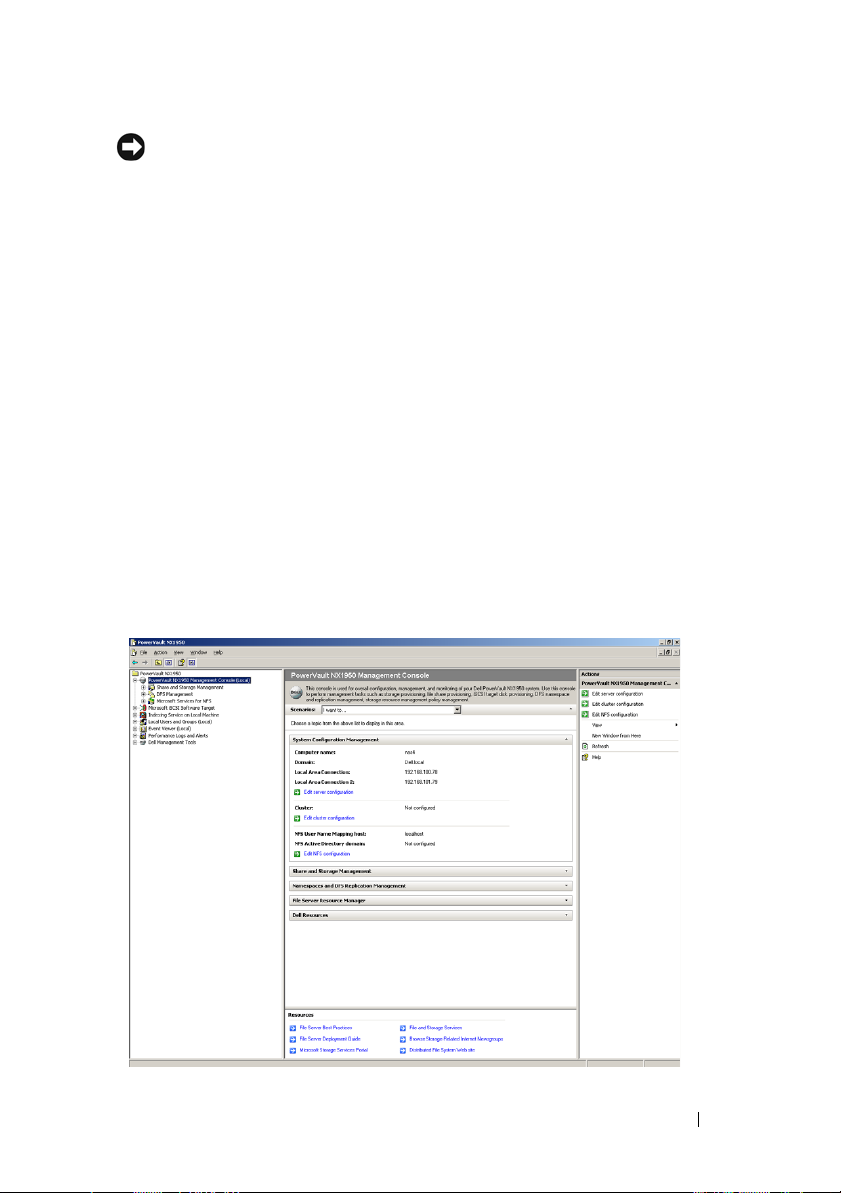Select Performance Logs and Alerts tree item
Image resolution: width=841 pixels, height=1193 pixels.
point(178,735)
